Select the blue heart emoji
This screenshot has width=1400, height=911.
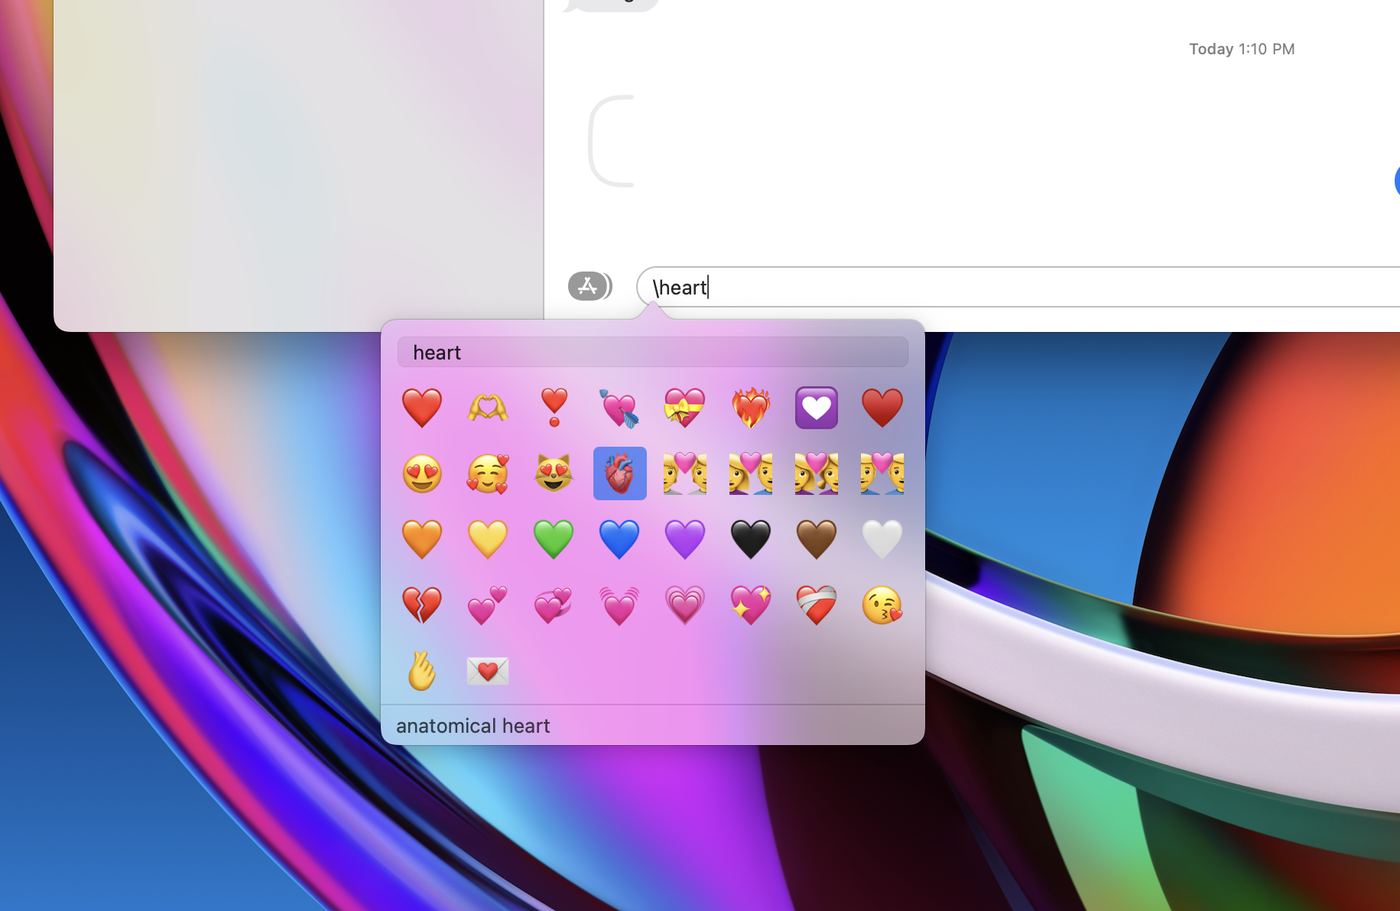point(619,539)
